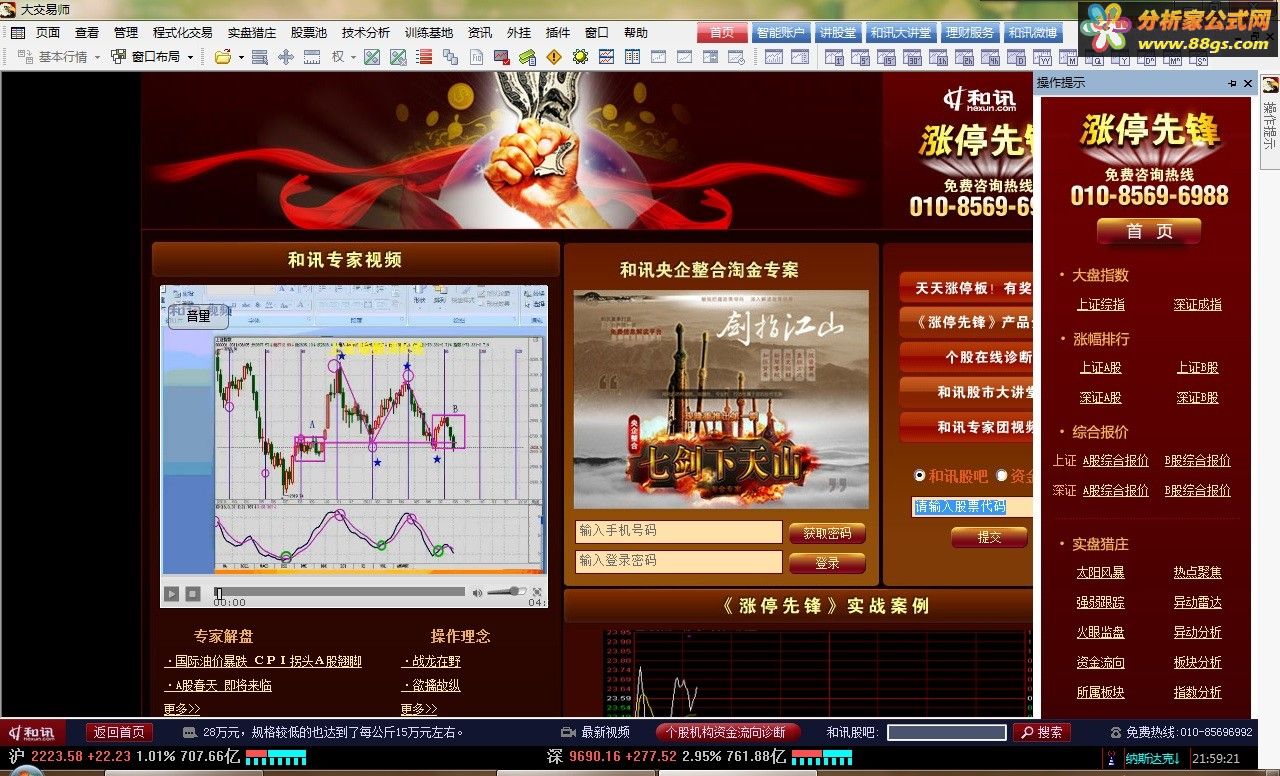
Task: Select the 30-minute period chart icon
Action: click(912, 58)
